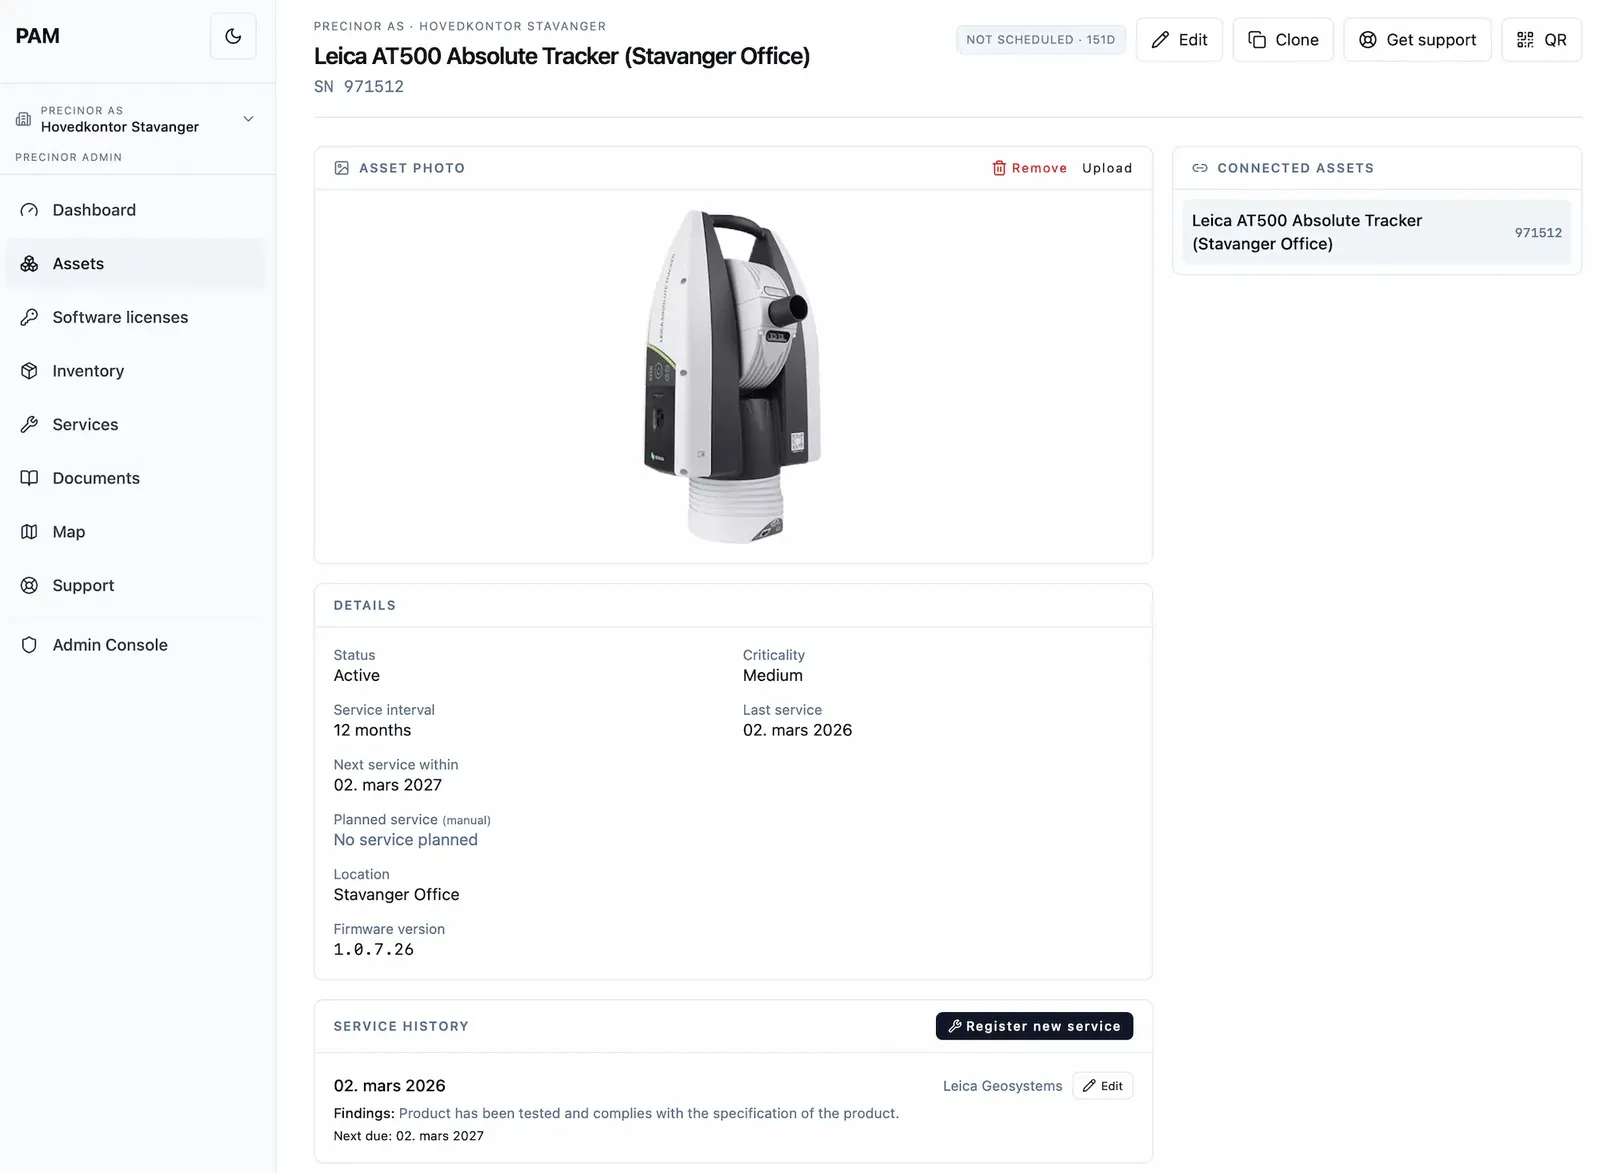The image size is (1600, 1173).
Task: Open the Documents book icon
Action: [29, 478]
